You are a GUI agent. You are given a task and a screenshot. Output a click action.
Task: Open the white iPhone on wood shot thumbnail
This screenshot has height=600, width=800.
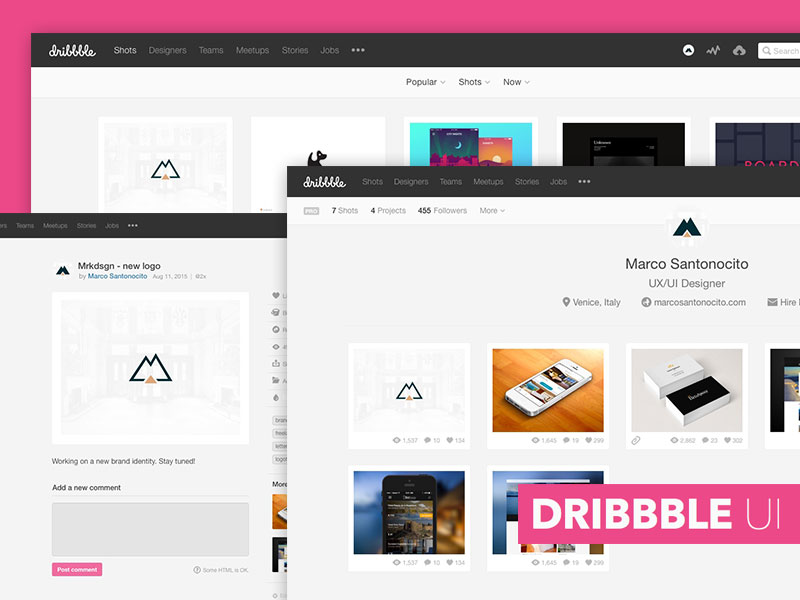coord(548,390)
